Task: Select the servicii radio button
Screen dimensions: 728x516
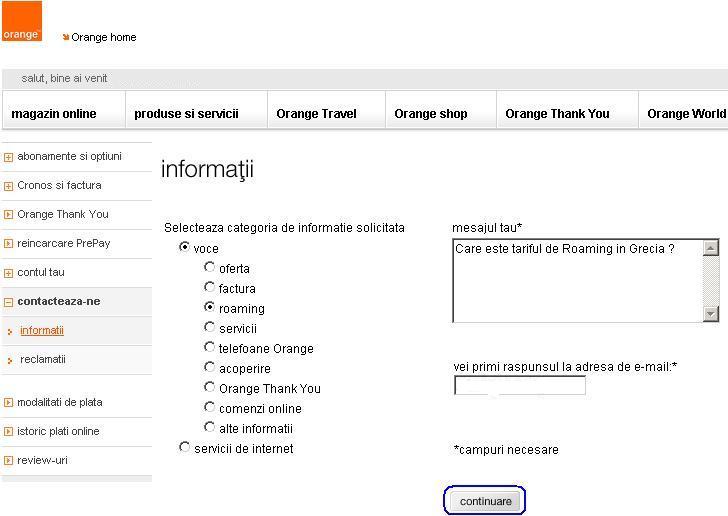Action: pos(209,327)
